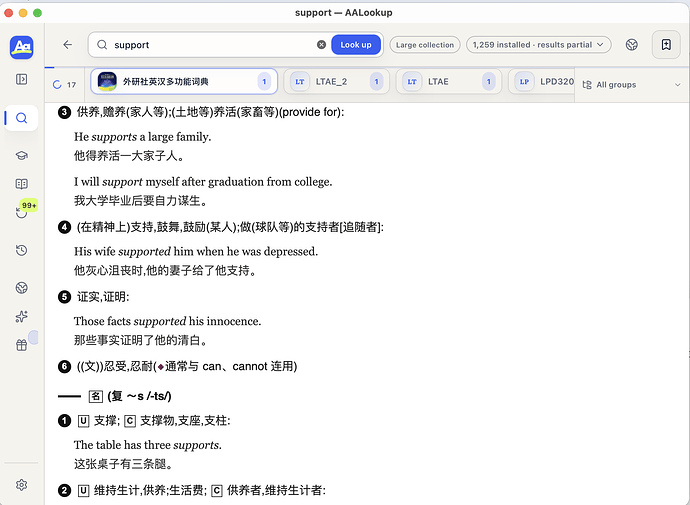The height and width of the screenshot is (505, 690).
Task: Click the text '他得养活一大家子人。'
Action: [129, 156]
